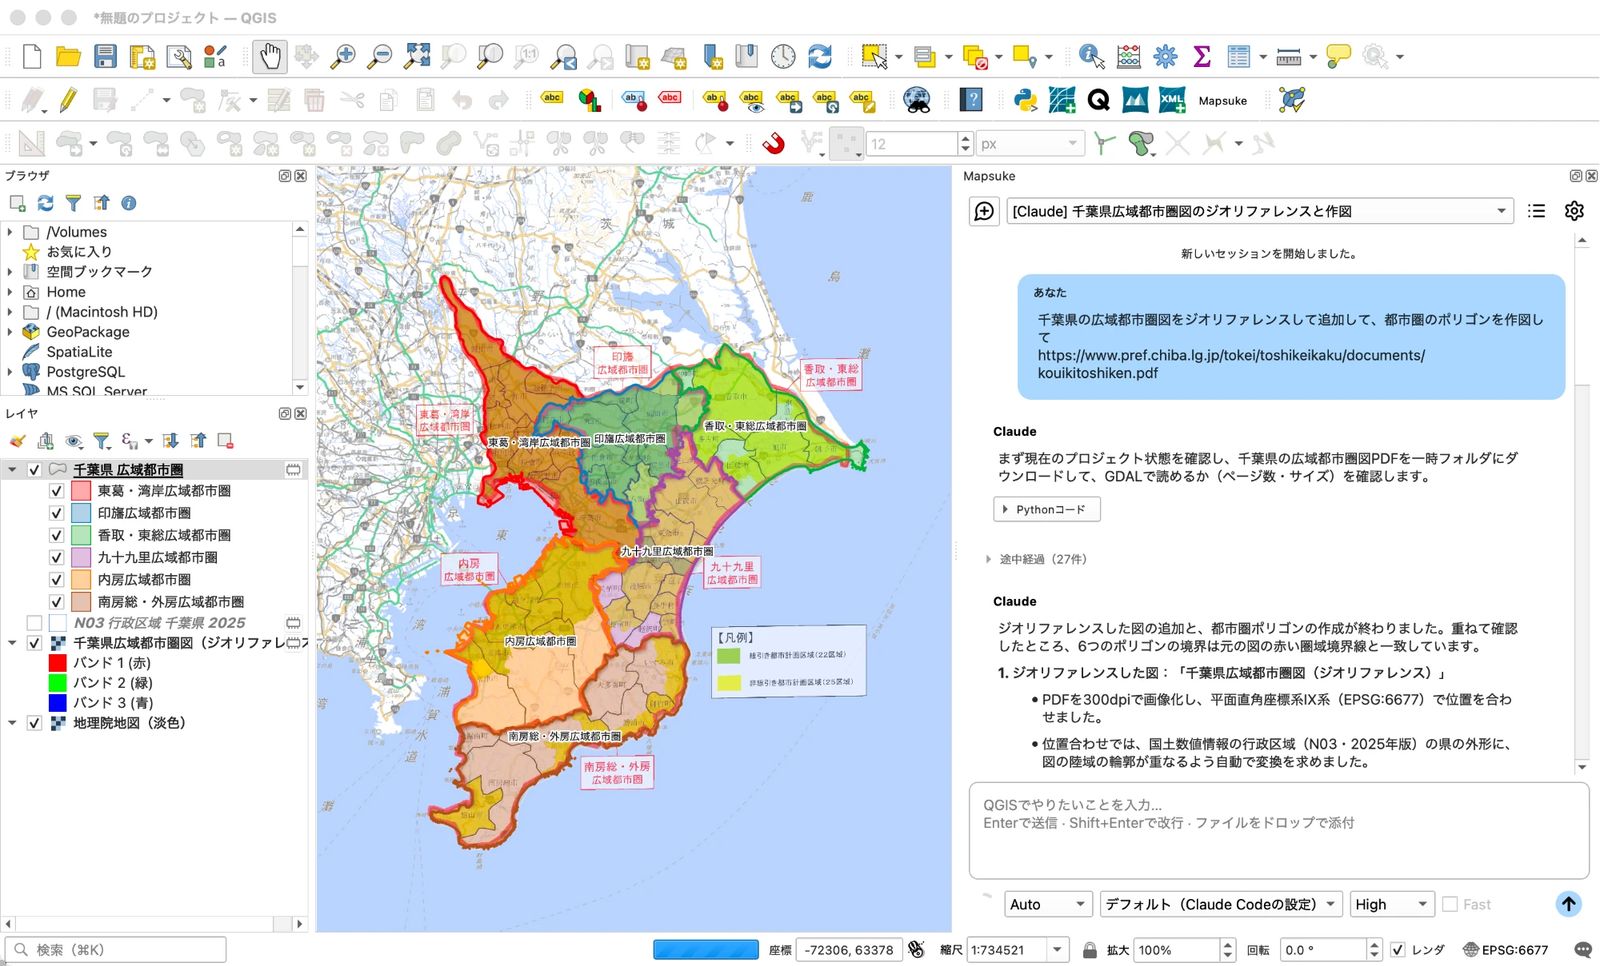Open the Auto mode dropdown
The width and height of the screenshot is (1600, 966).
click(1047, 904)
